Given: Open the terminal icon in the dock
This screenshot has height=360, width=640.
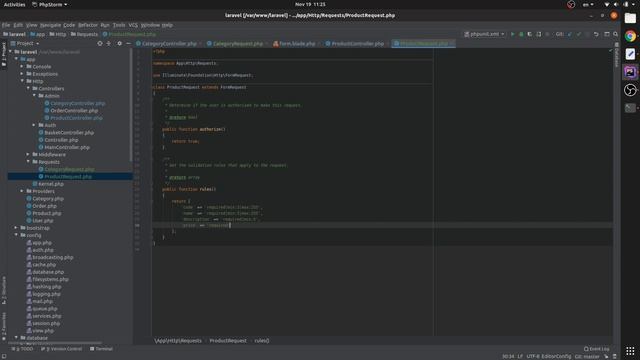Looking at the screenshot, I should pyautogui.click(x=630, y=108).
